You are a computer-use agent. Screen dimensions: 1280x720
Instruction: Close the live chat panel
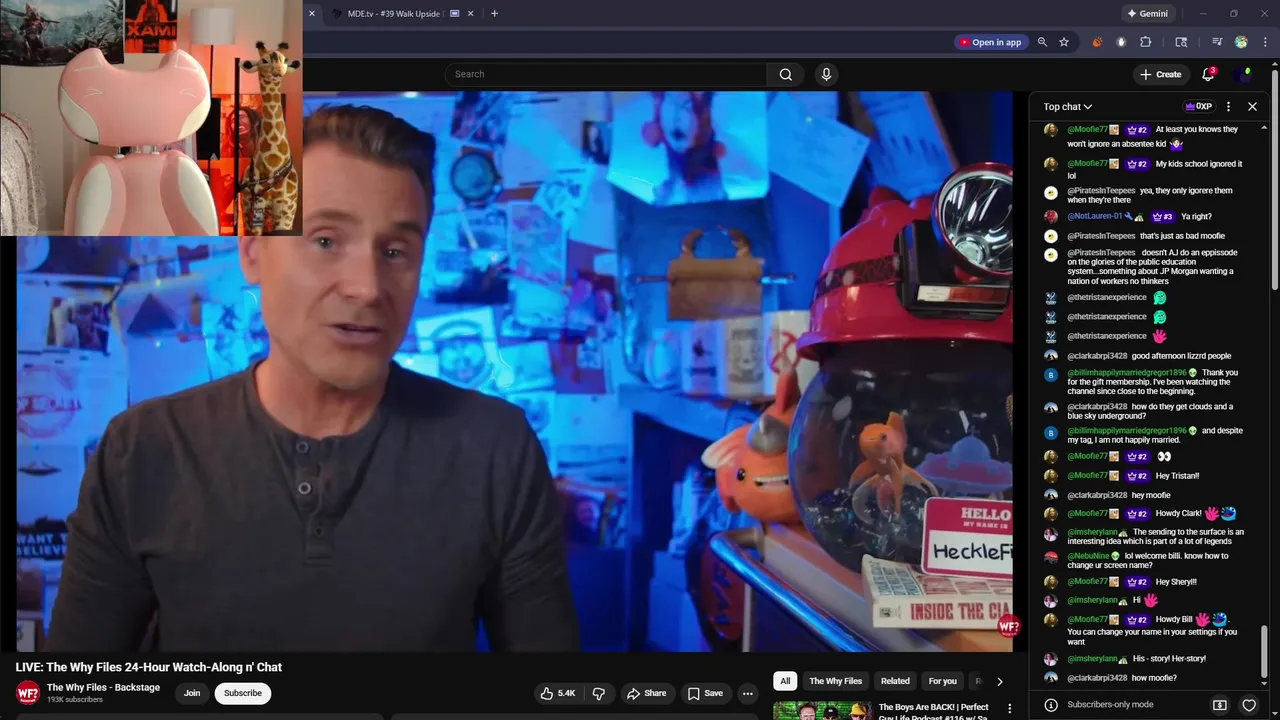pos(1252,106)
